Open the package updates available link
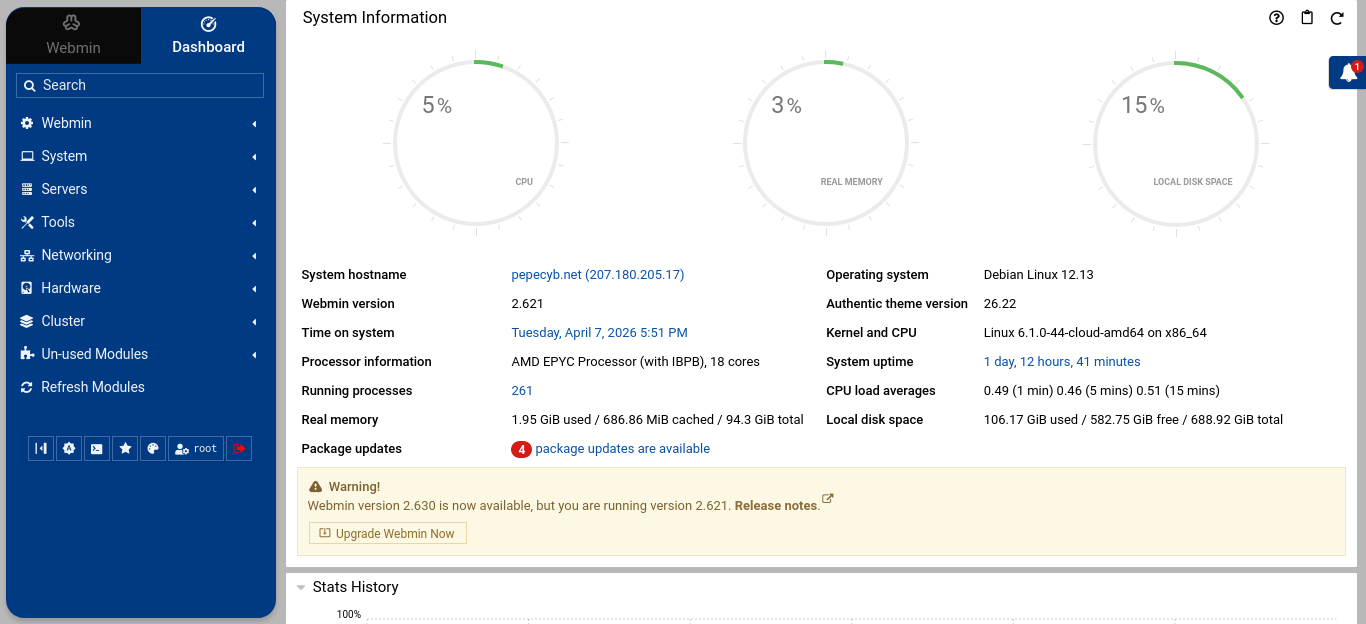The height and width of the screenshot is (624, 1366). pyautogui.click(x=622, y=449)
